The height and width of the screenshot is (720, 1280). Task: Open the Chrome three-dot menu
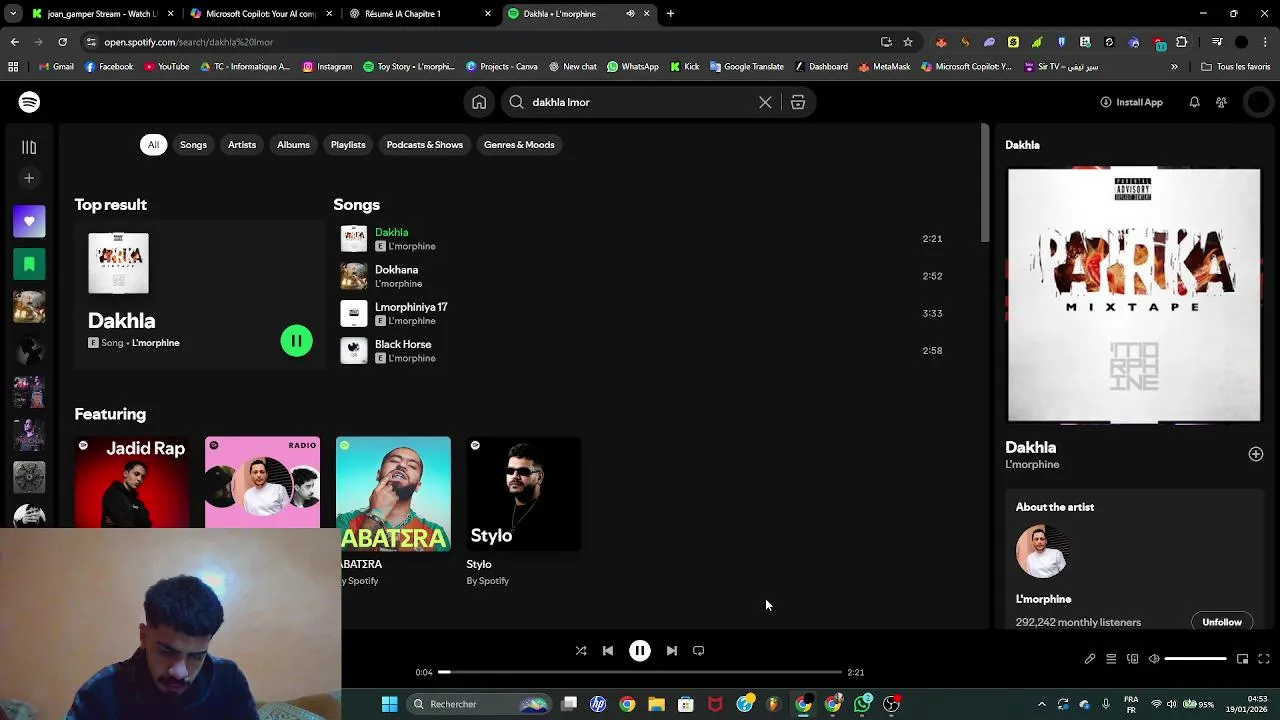[x=1265, y=42]
